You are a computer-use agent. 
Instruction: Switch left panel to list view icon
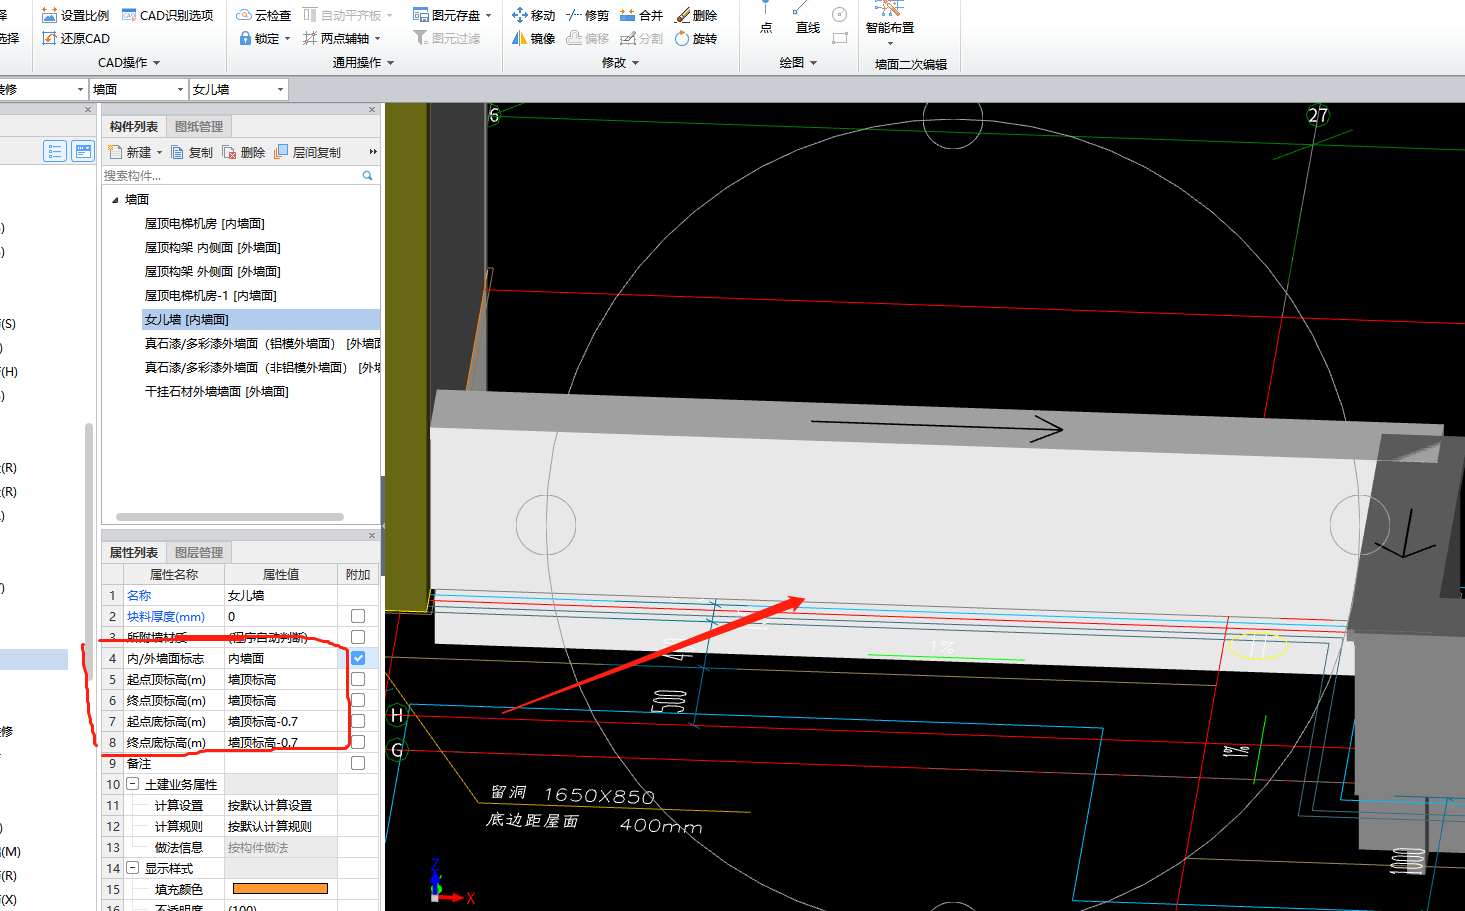point(55,151)
